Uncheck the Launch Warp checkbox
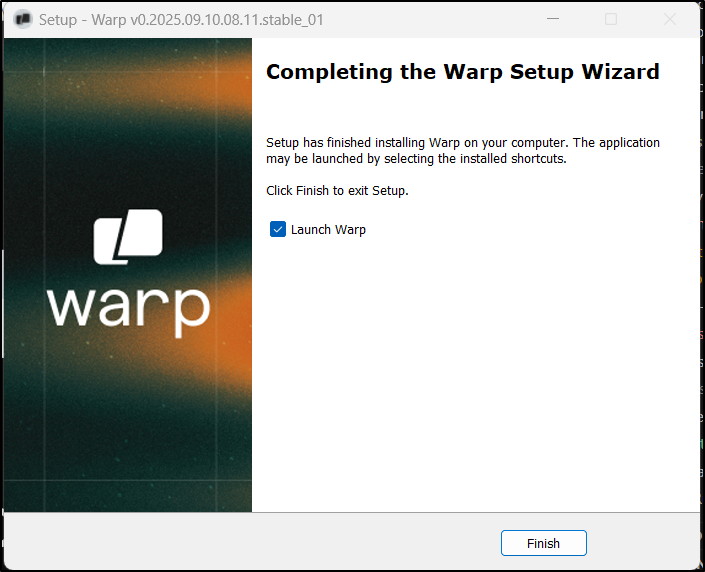 [x=277, y=229]
